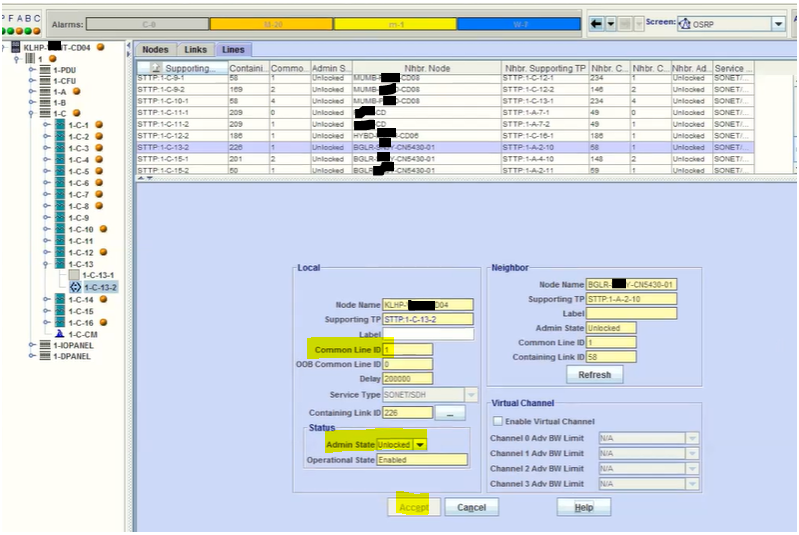
Task: Click the blue control module icon 1-C-CM
Action: (x=60, y=334)
